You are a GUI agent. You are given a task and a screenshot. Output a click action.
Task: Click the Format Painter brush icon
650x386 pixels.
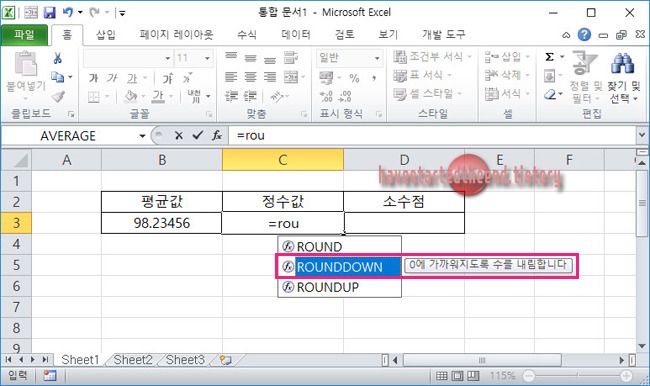tap(58, 96)
